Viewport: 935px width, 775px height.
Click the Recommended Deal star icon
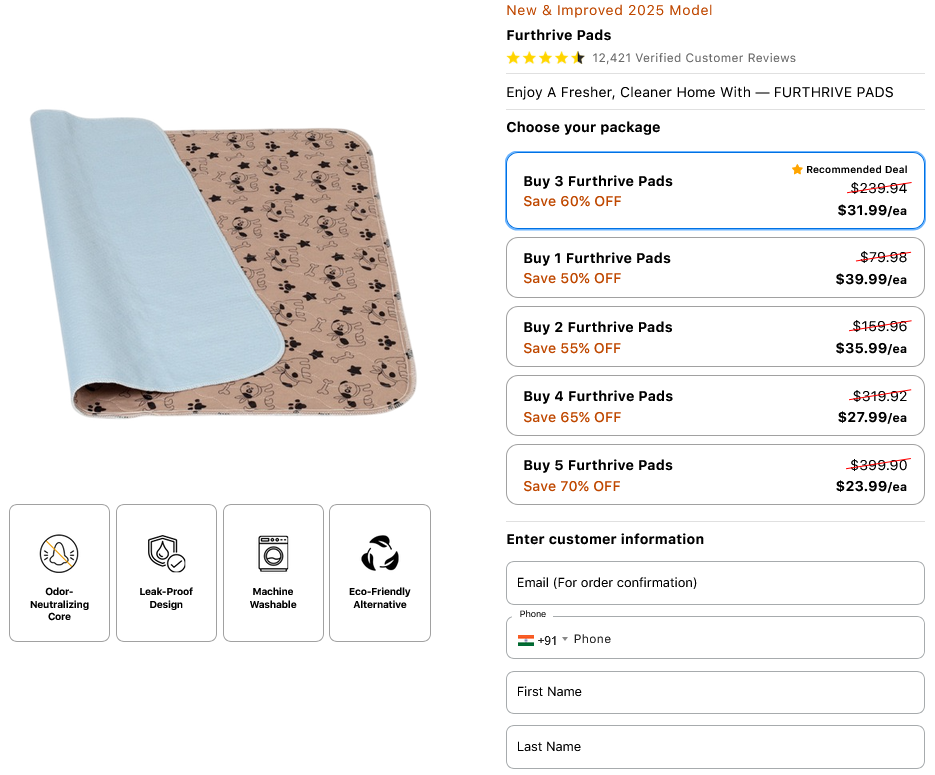(x=797, y=170)
